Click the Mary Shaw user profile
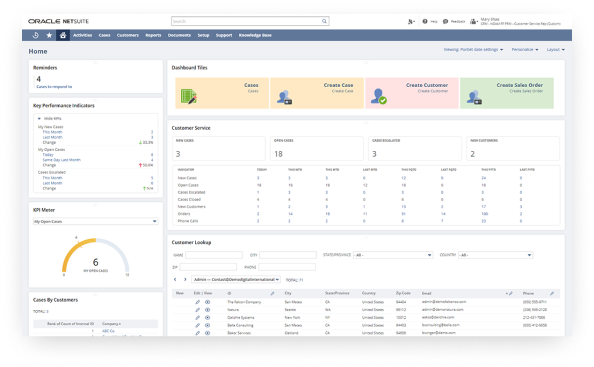The width and height of the screenshot is (594, 367). coord(520,22)
